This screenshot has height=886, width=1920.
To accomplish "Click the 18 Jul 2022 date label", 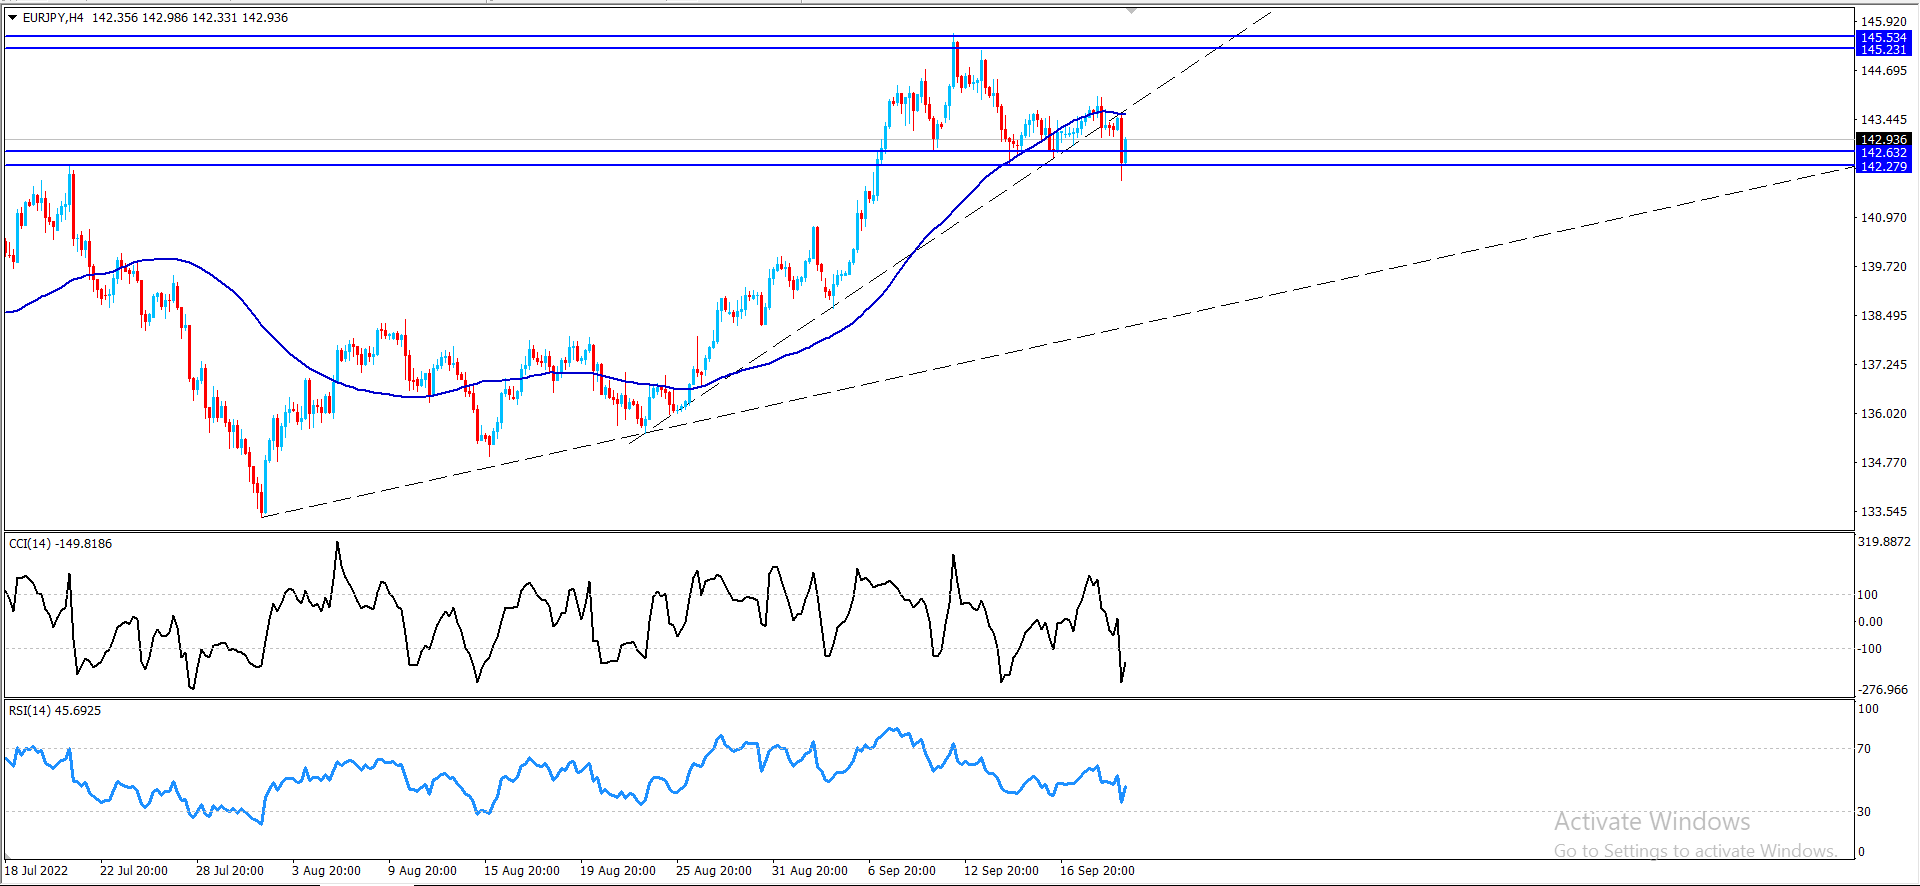I will point(36,871).
